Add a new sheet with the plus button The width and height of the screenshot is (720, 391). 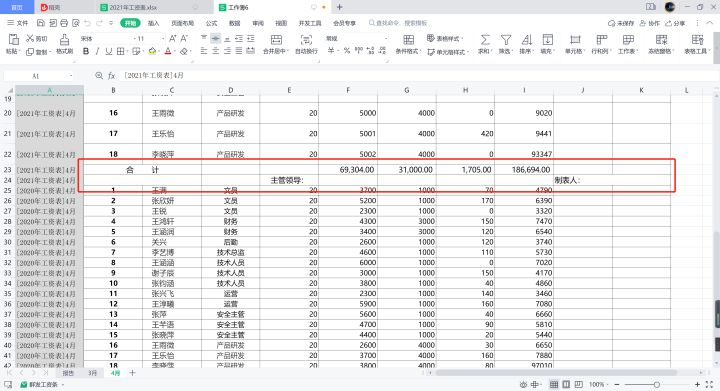(x=132, y=373)
